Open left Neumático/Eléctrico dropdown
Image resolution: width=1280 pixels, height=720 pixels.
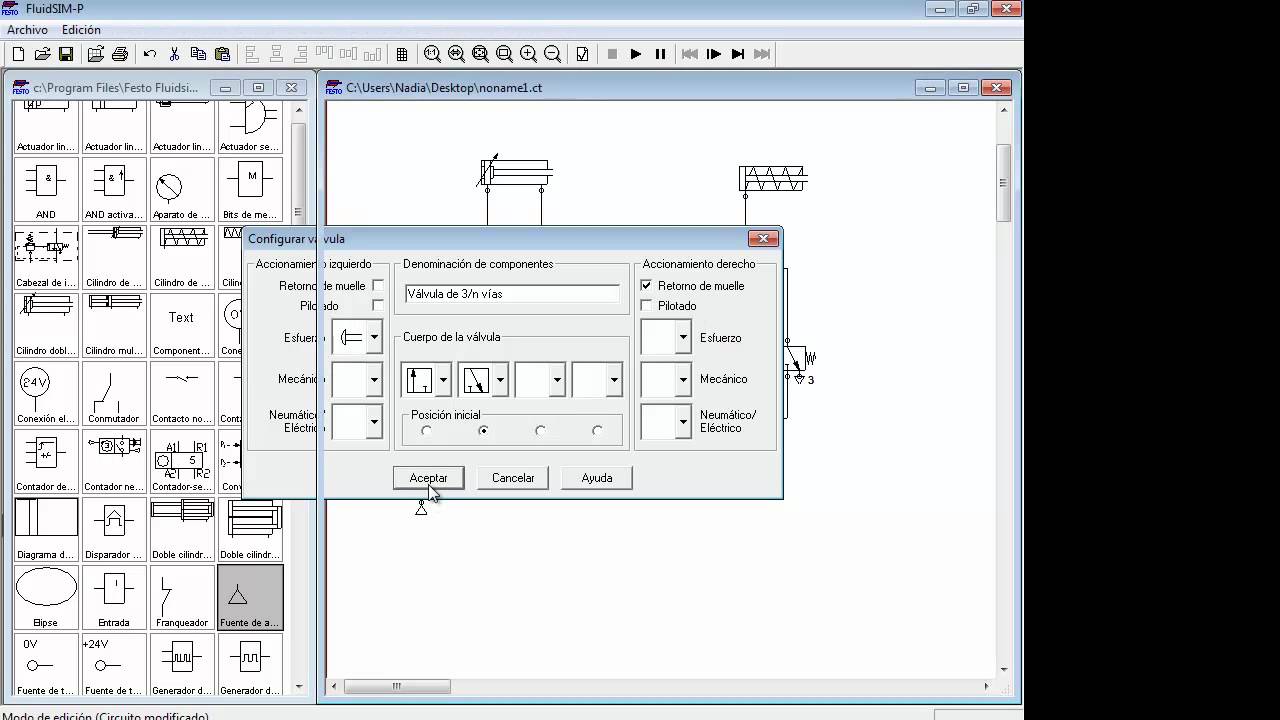374,421
